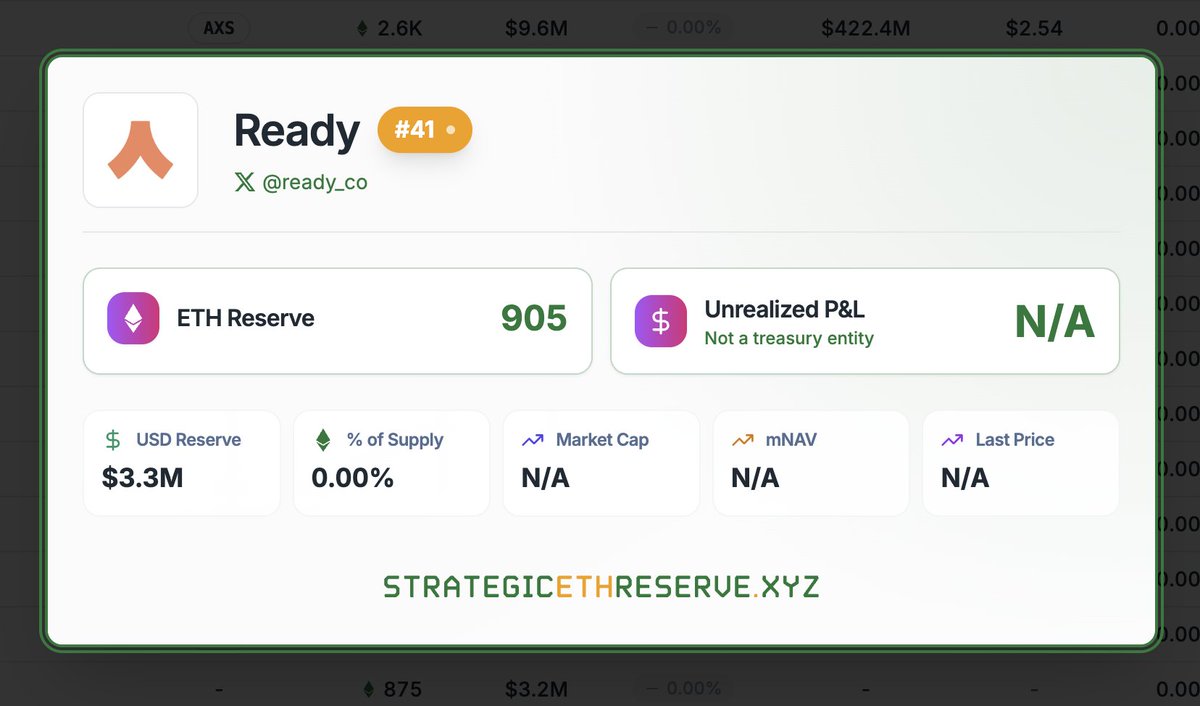The height and width of the screenshot is (706, 1200).
Task: Open the X icon beside @ready_co
Action: pos(244,183)
